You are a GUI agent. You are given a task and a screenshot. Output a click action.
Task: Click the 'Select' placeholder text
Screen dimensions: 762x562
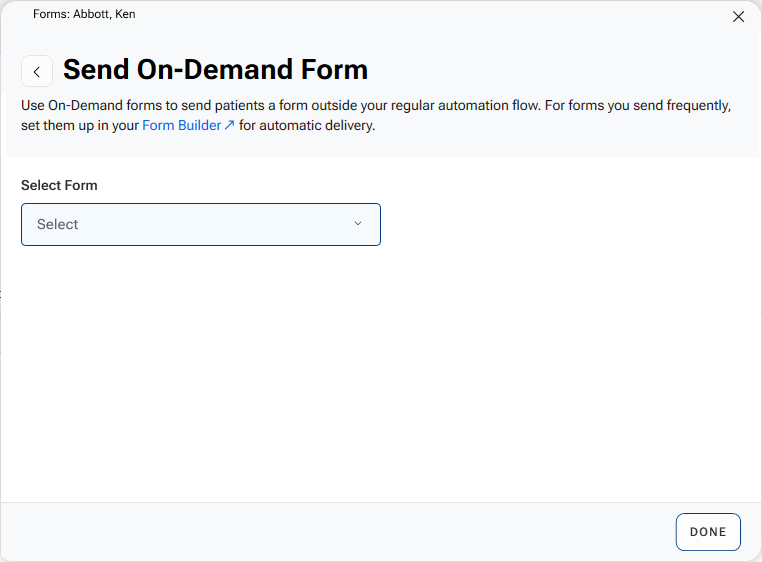tap(58, 224)
